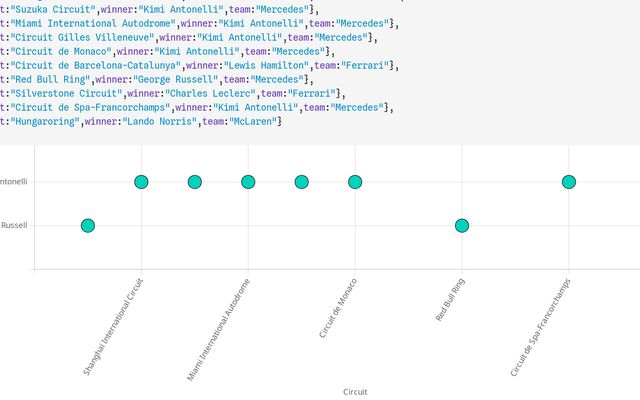Click "Lando Norris" winner string in the code
This screenshot has width=640, height=400.
[x=160, y=121]
